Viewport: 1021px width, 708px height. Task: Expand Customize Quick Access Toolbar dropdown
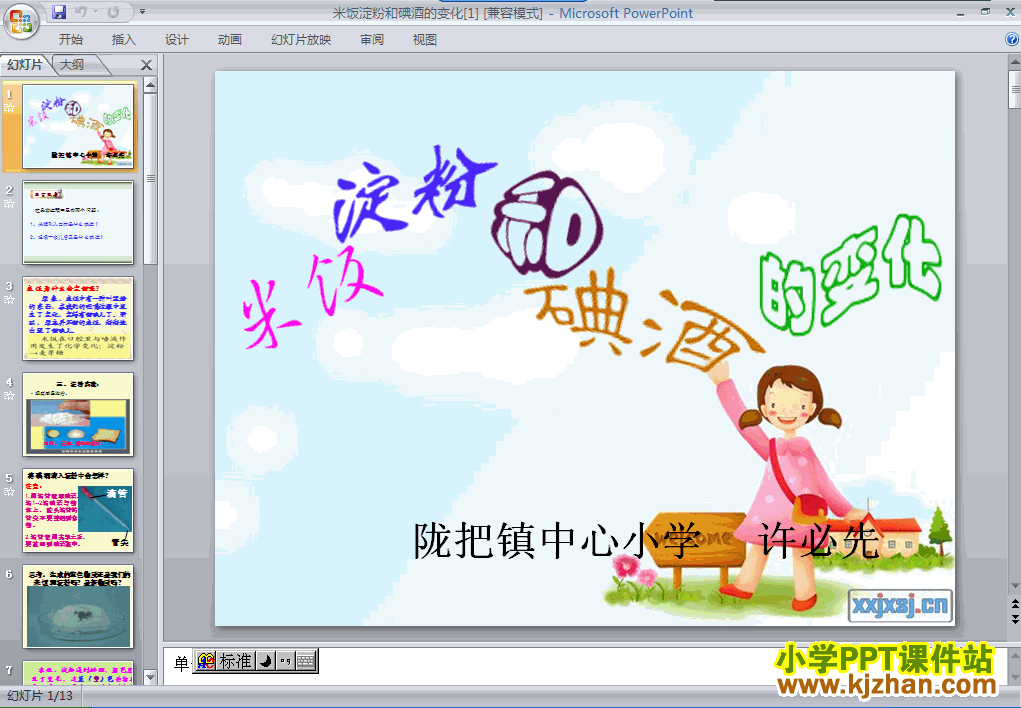coord(142,12)
